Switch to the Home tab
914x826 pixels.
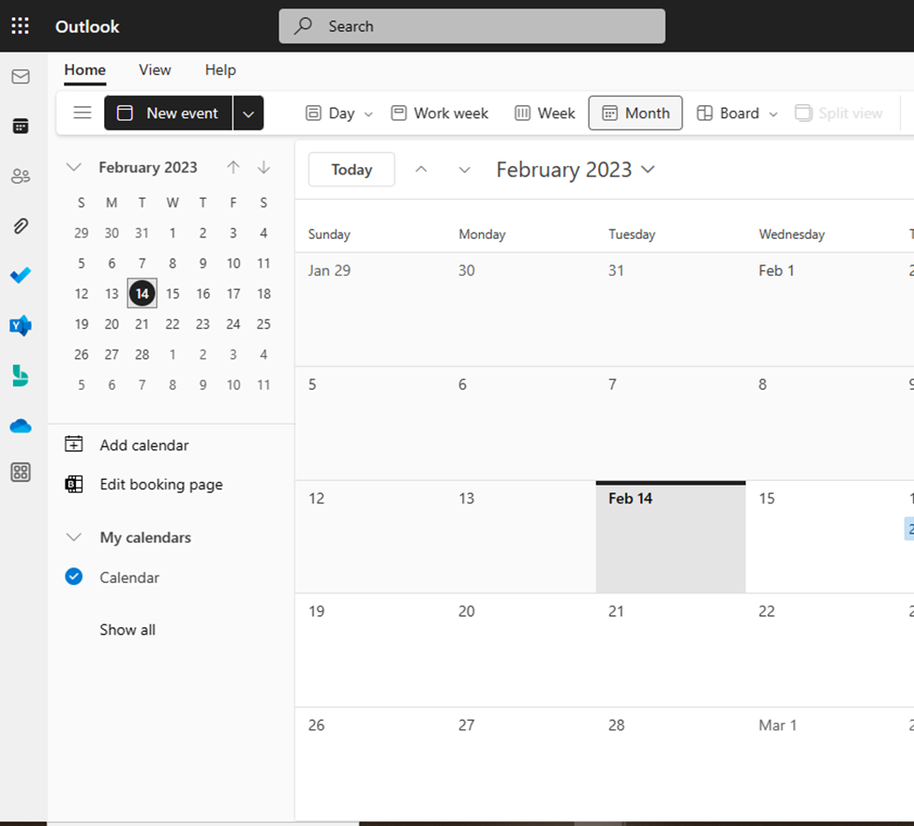click(85, 70)
